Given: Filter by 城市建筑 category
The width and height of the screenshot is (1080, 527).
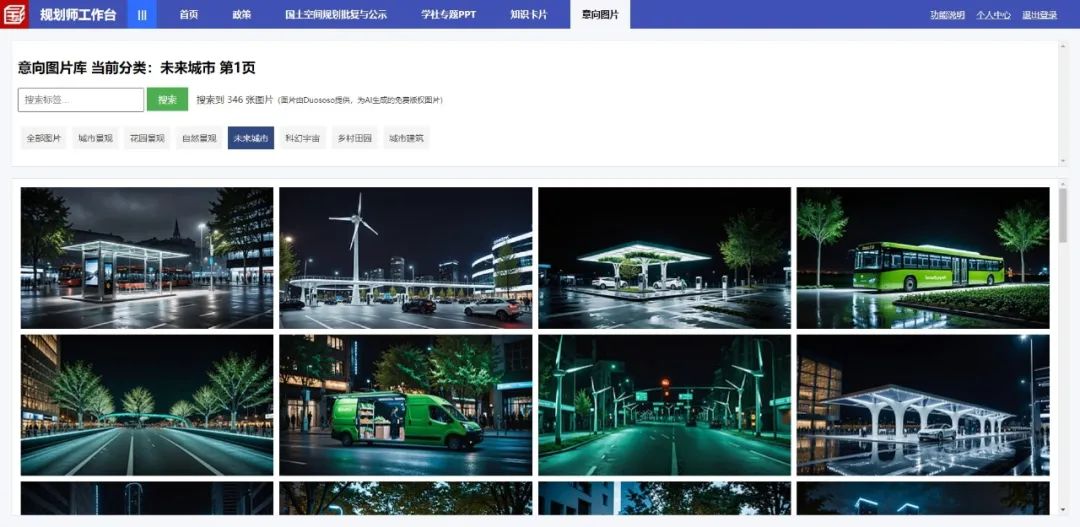Looking at the screenshot, I should [x=406, y=138].
